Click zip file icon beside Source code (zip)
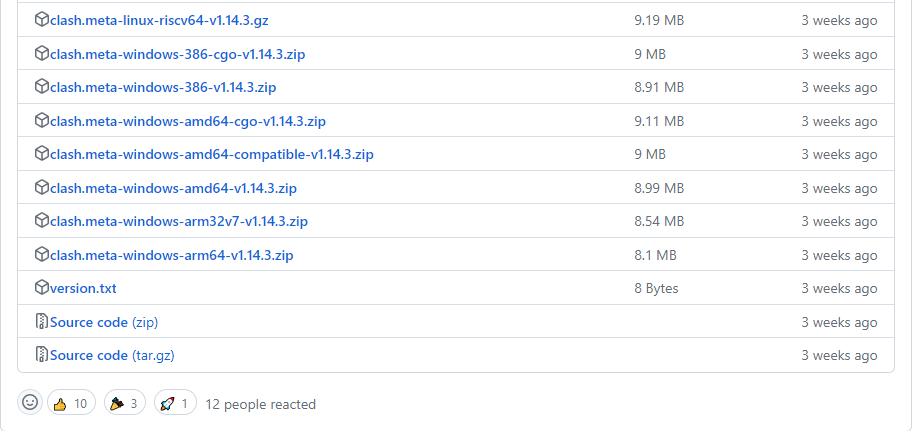Viewport: 913px width, 431px height. pyautogui.click(x=42, y=322)
